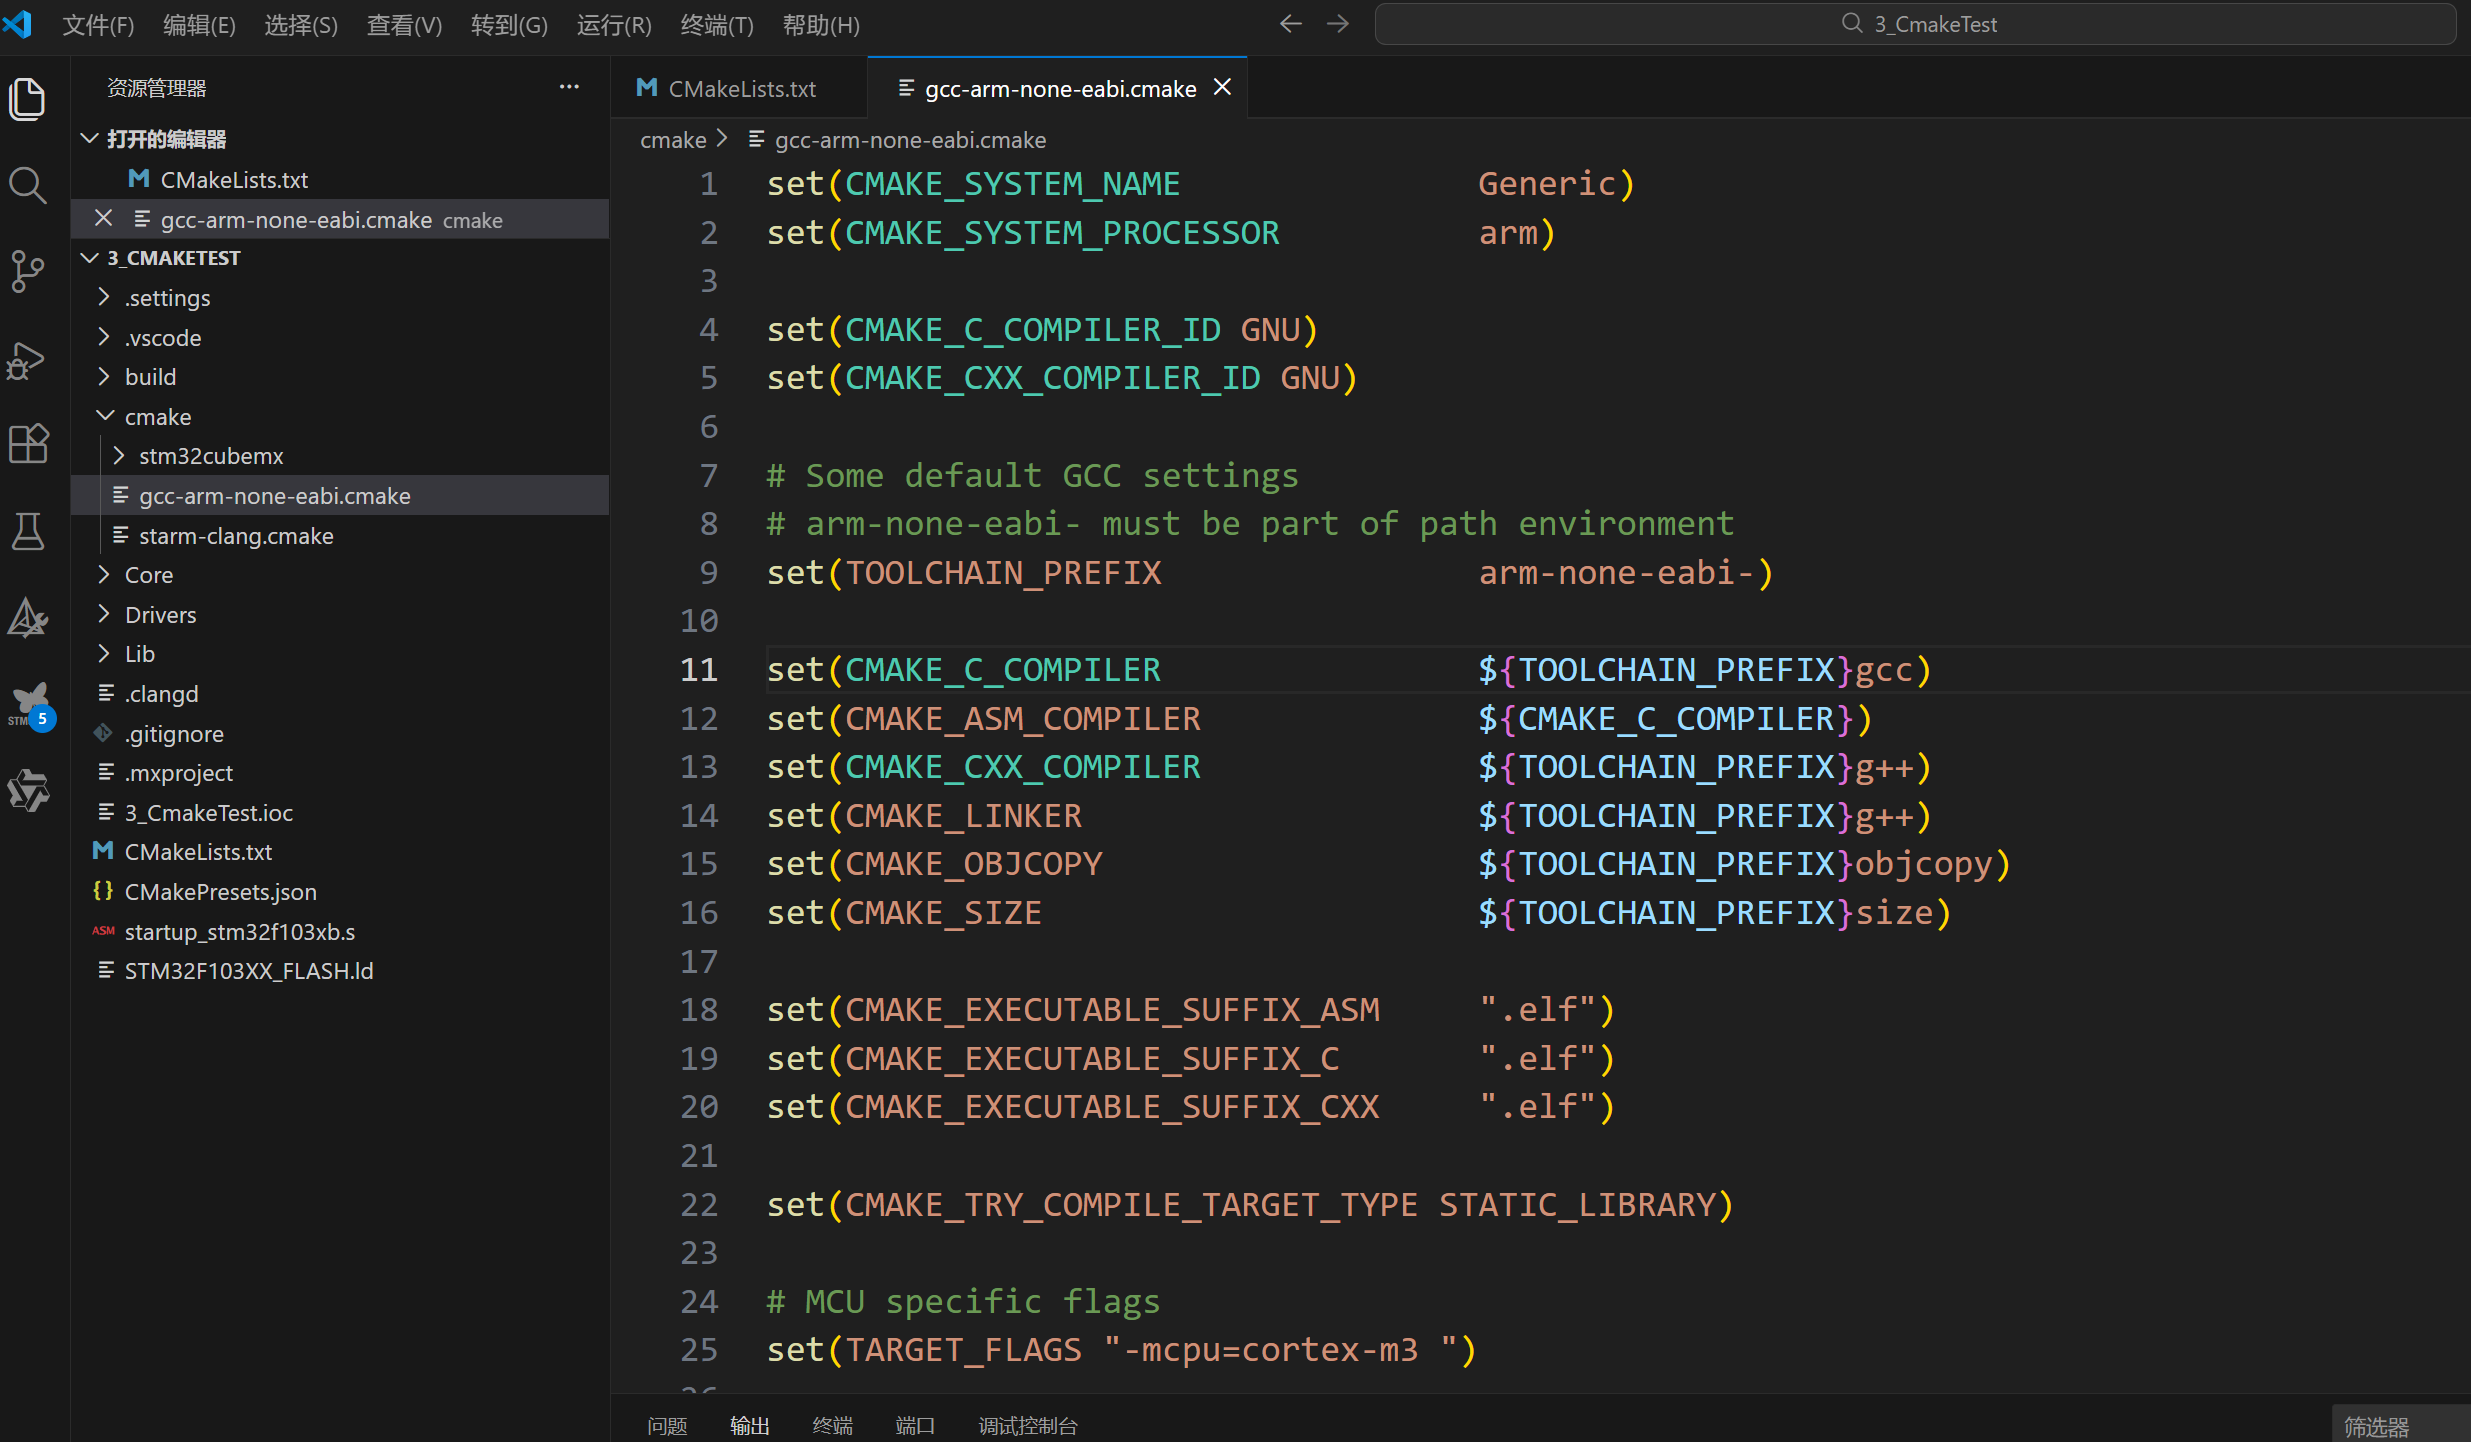The width and height of the screenshot is (2471, 1442).
Task: Open the Search view in activity bar
Action: [28, 186]
